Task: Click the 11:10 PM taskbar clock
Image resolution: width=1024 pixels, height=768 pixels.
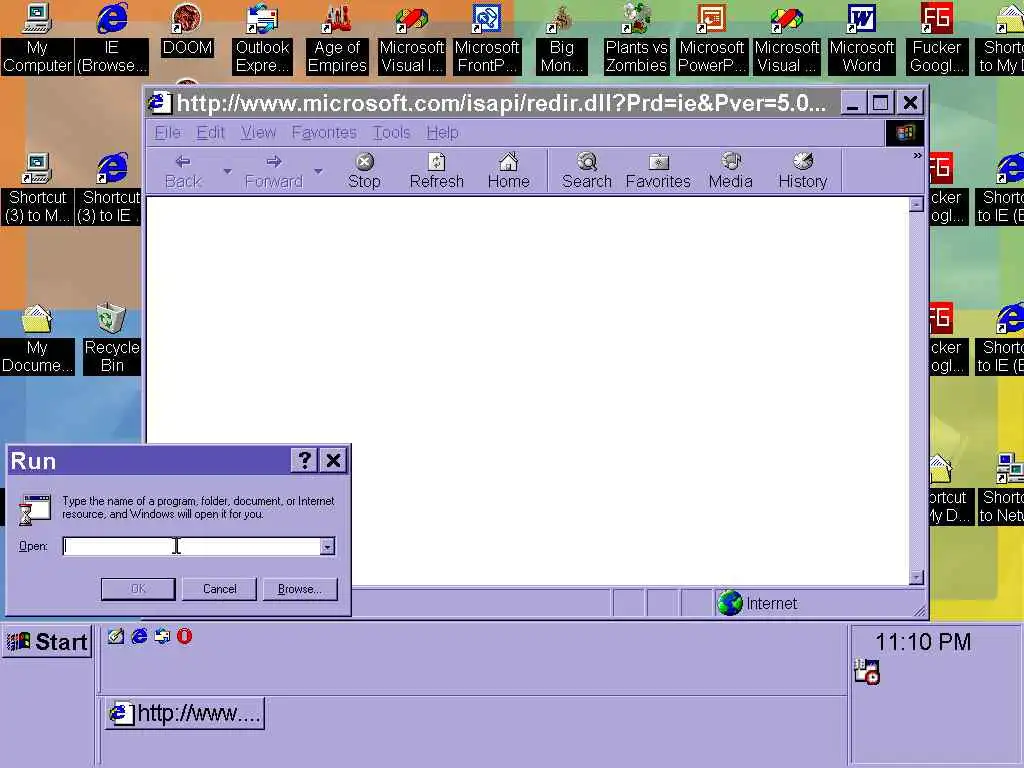Action: coord(923,642)
